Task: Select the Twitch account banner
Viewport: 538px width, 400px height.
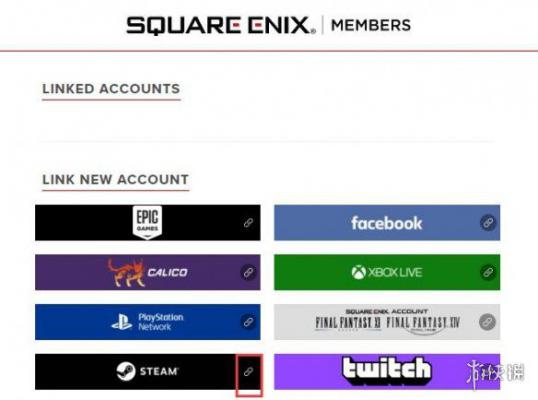Action: tap(387, 372)
